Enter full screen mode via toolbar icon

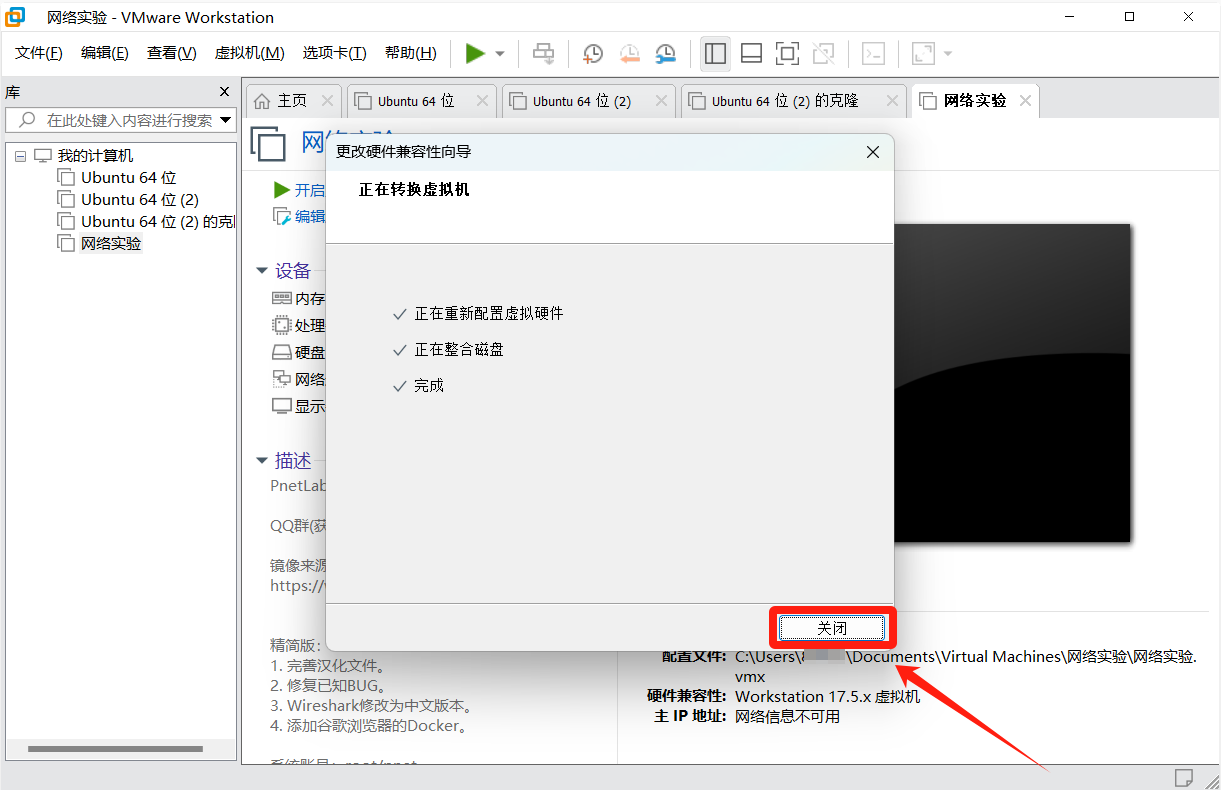pos(787,54)
